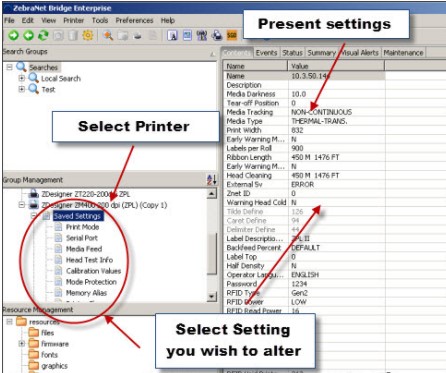The height and width of the screenshot is (373, 446).
Task: Click the Group Management scroll down arrow
Action: click(x=212, y=296)
